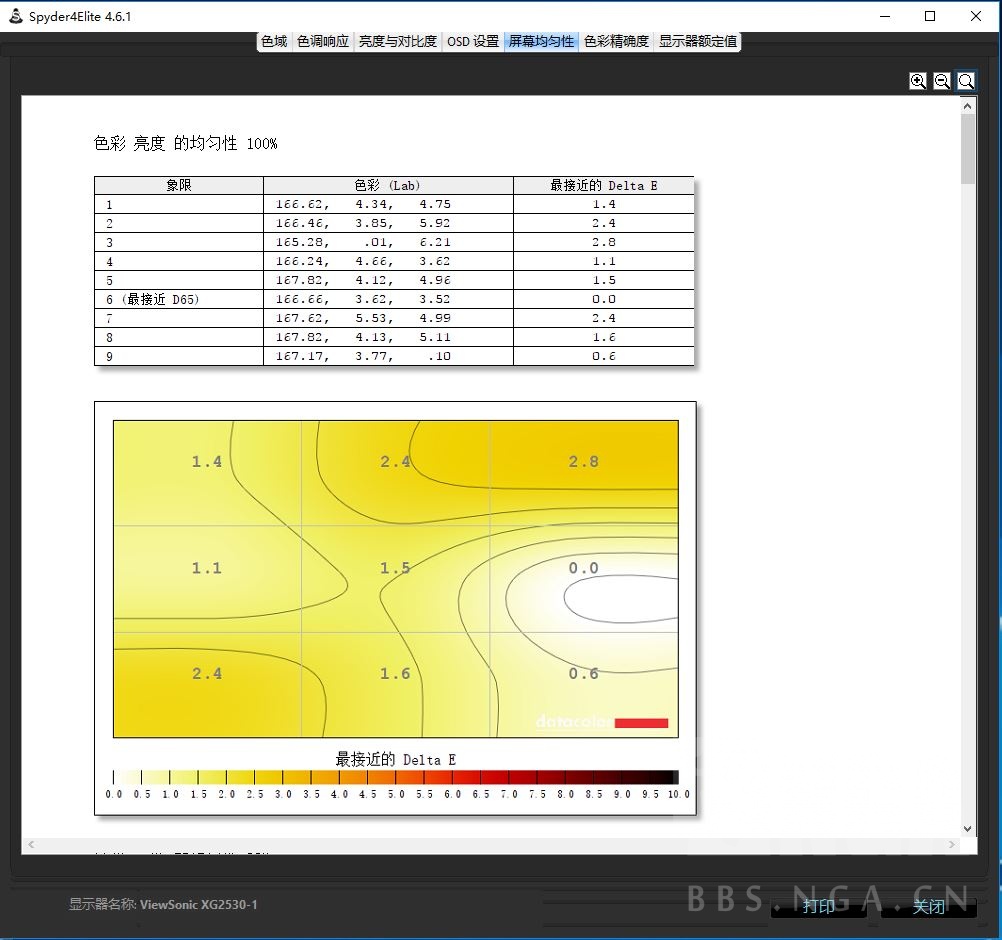Switch to the 色域 tab

point(274,42)
